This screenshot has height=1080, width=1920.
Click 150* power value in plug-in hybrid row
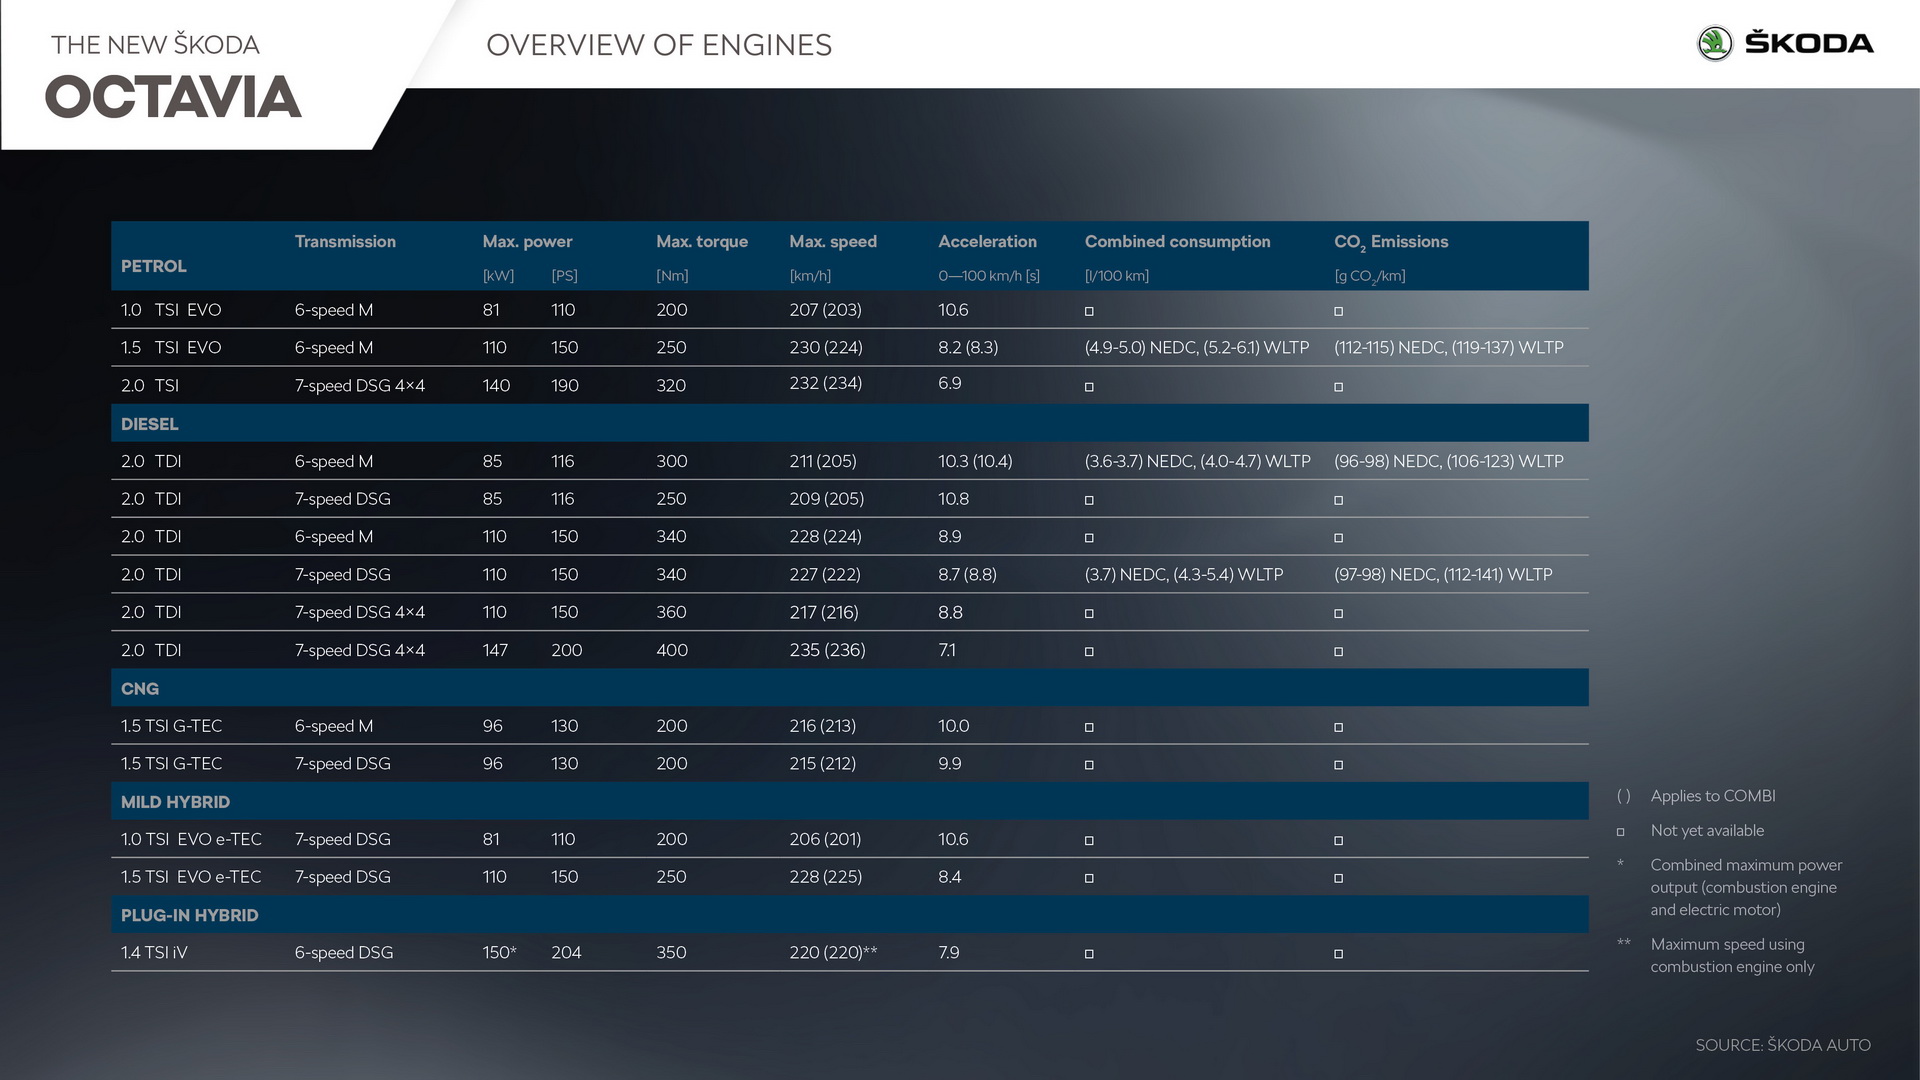tap(499, 952)
